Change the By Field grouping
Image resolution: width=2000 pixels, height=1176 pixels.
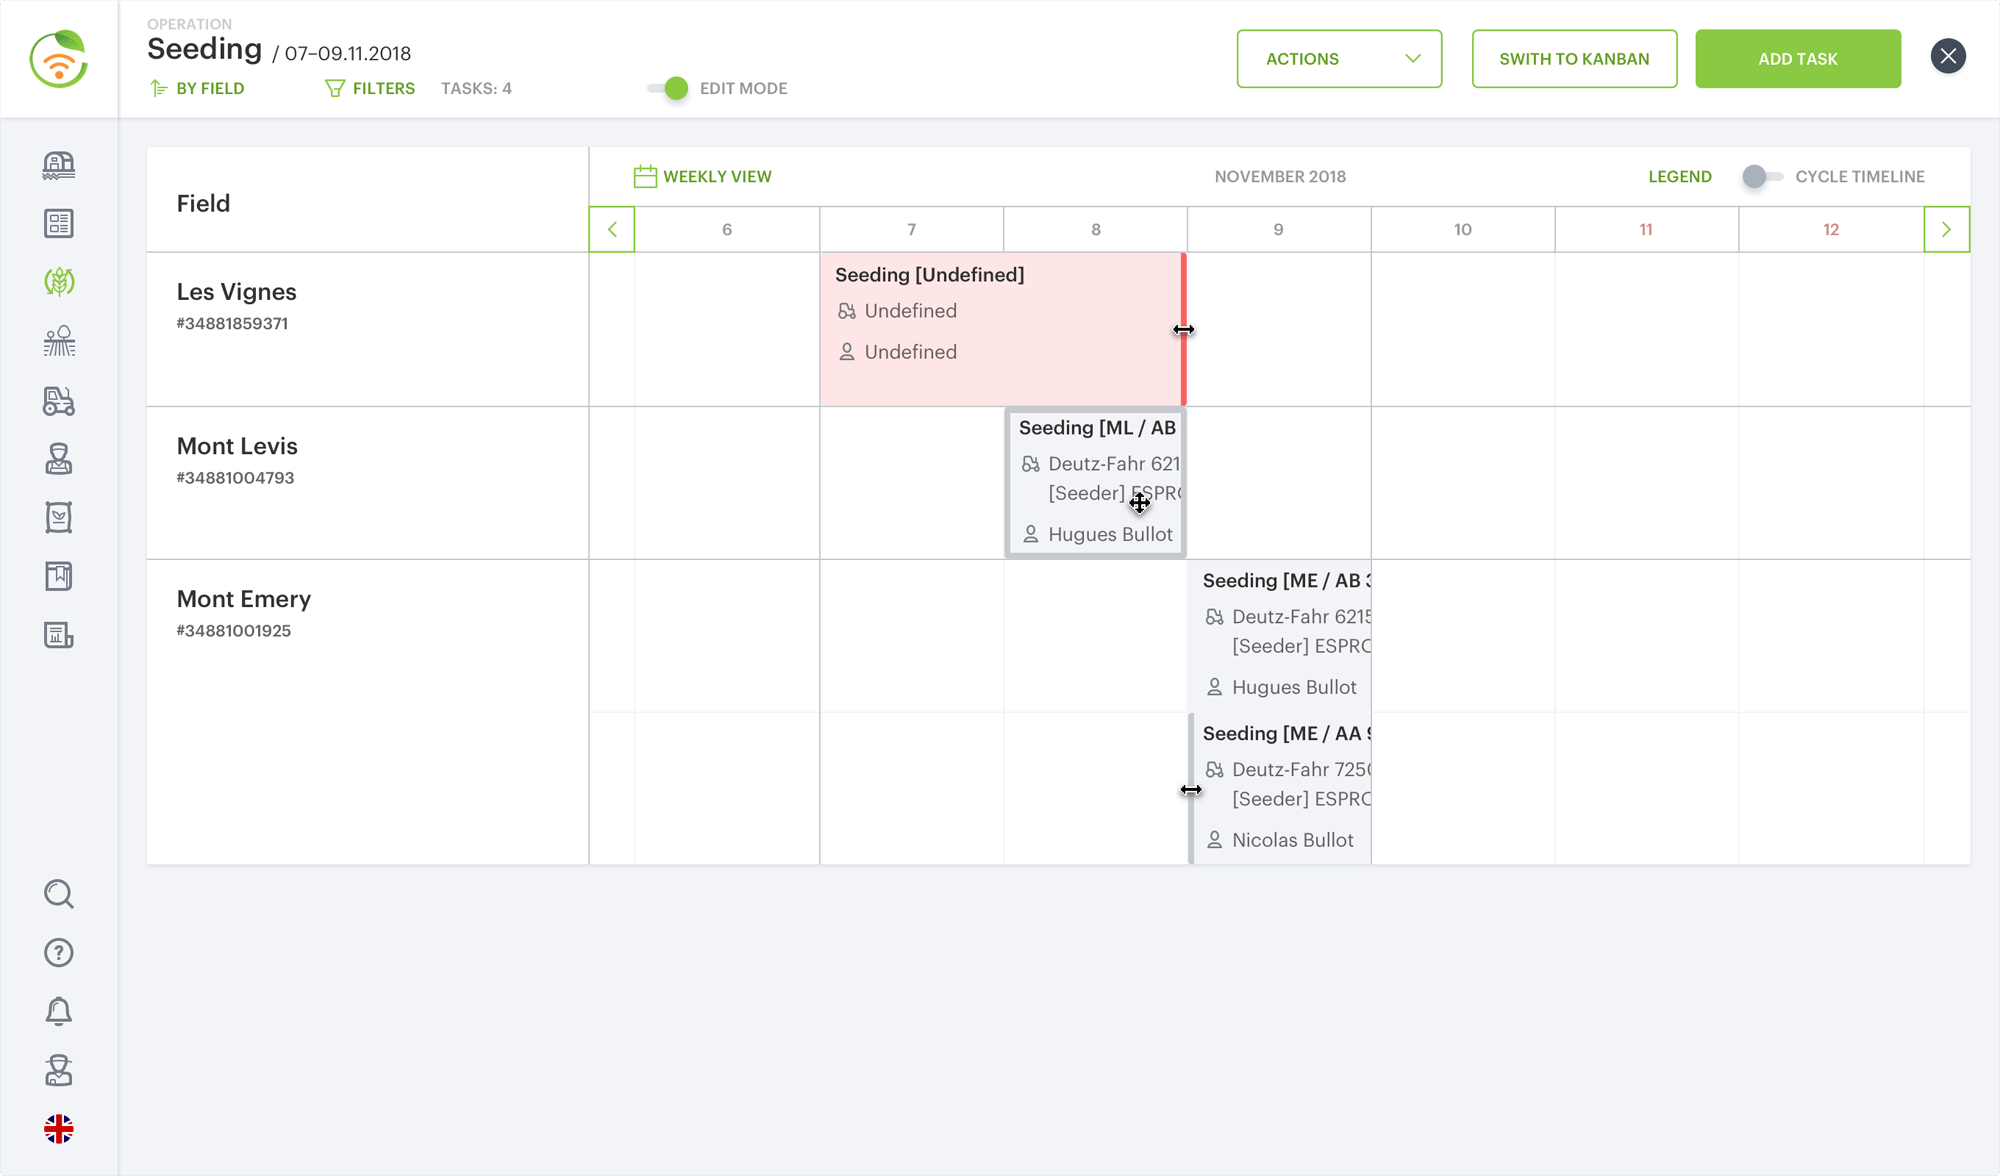(197, 89)
